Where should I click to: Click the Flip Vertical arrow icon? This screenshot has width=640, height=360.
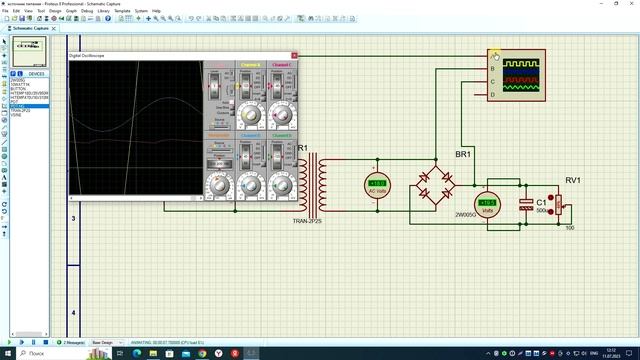[4, 234]
